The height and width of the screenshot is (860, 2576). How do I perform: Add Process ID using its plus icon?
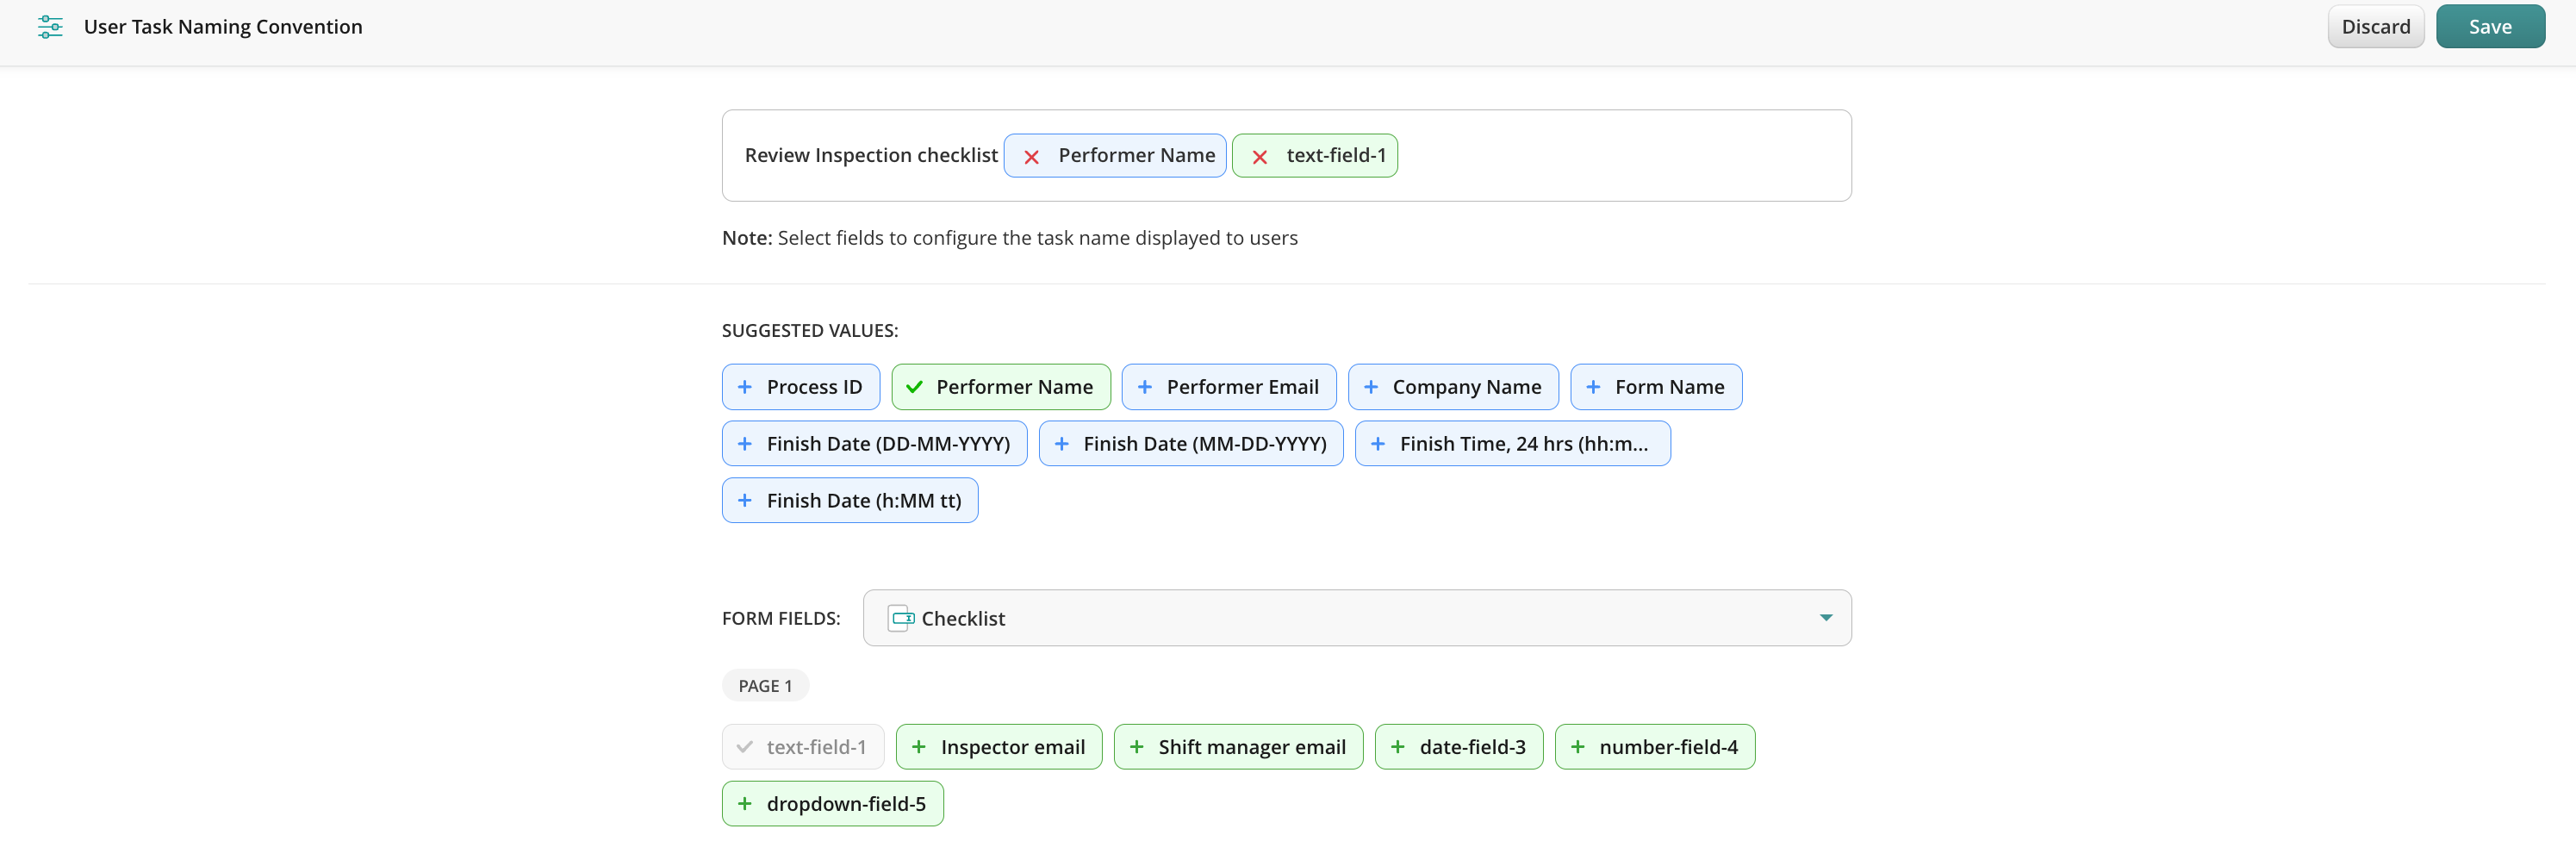tap(744, 387)
